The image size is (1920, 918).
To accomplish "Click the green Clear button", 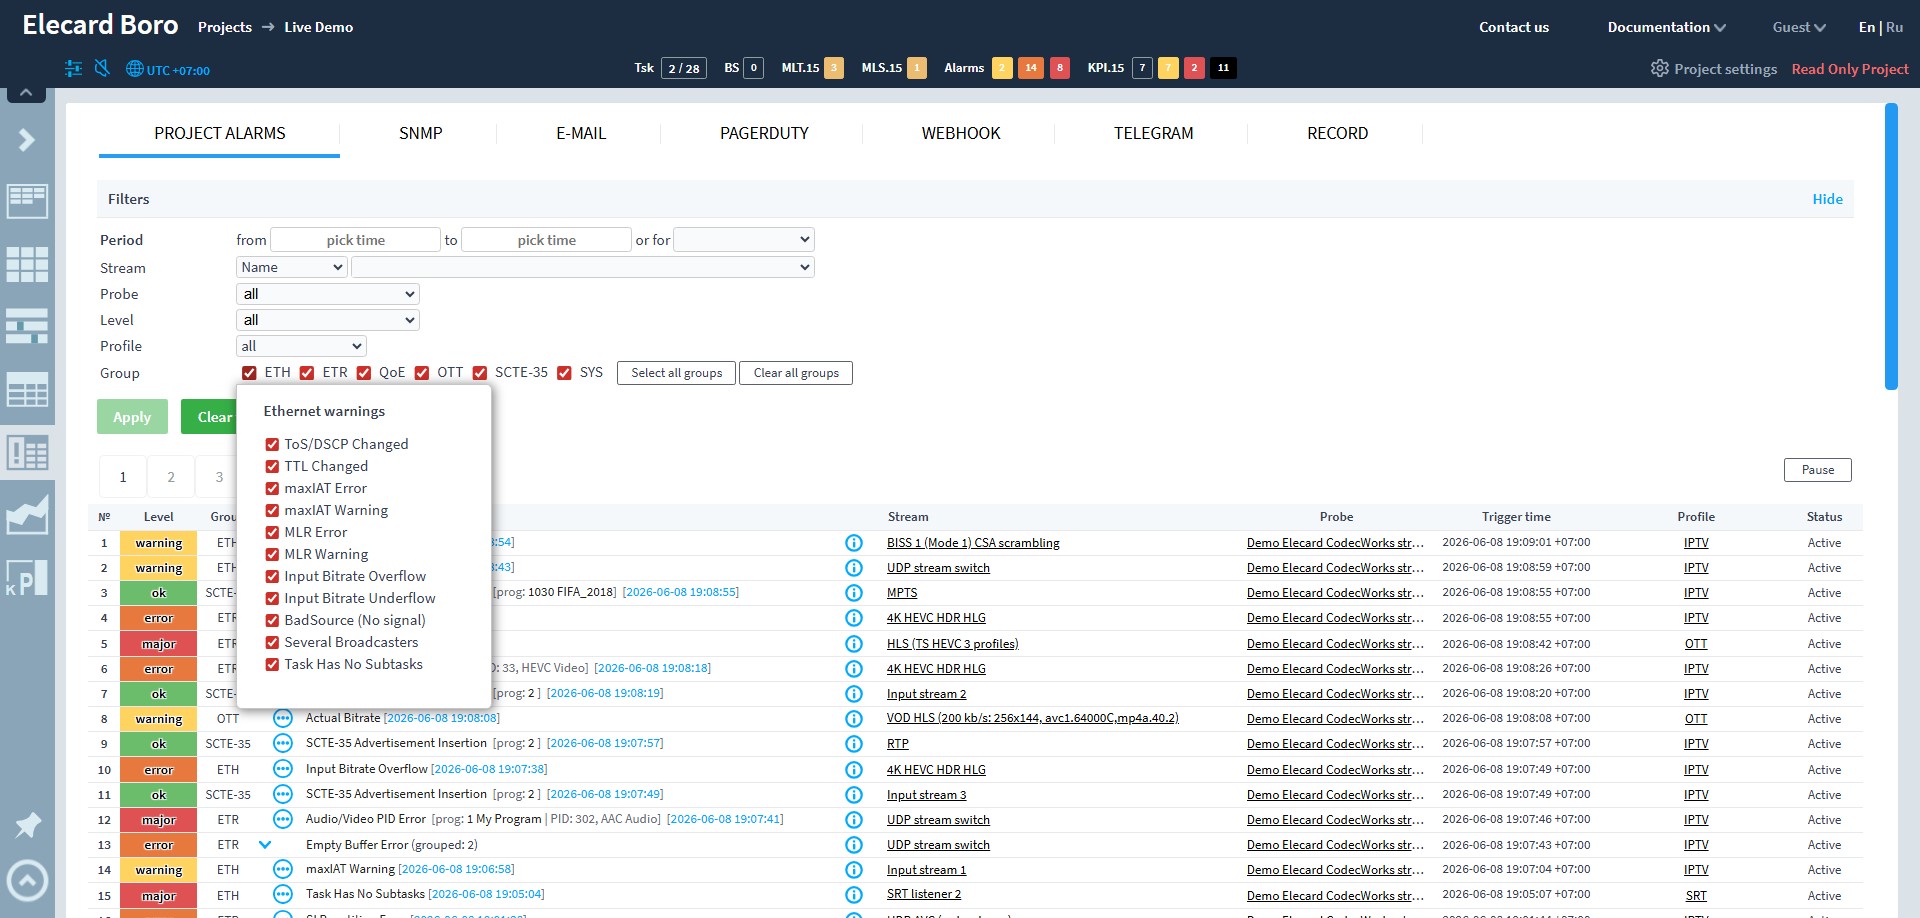I will pyautogui.click(x=210, y=417).
